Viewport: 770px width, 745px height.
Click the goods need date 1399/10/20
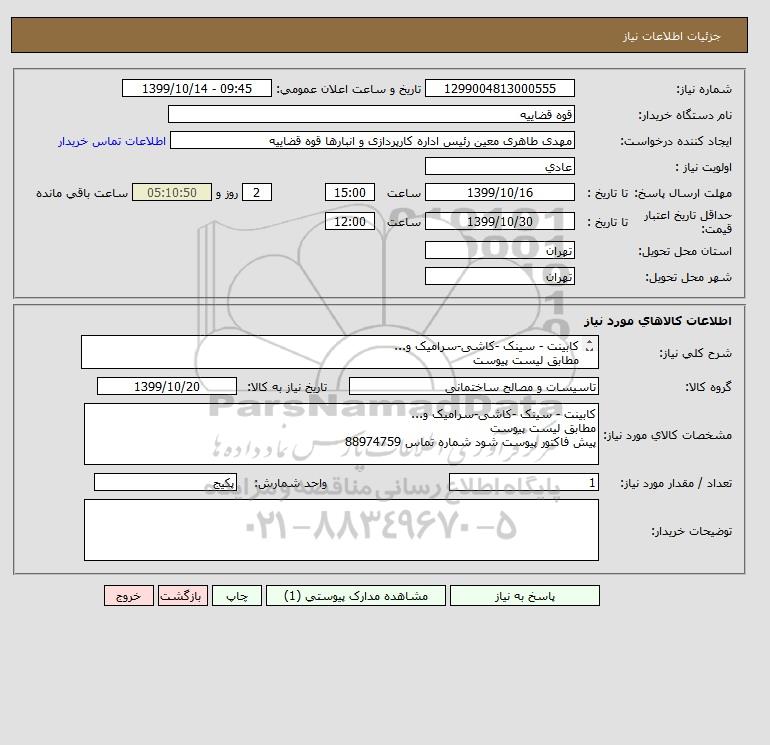click(x=167, y=386)
